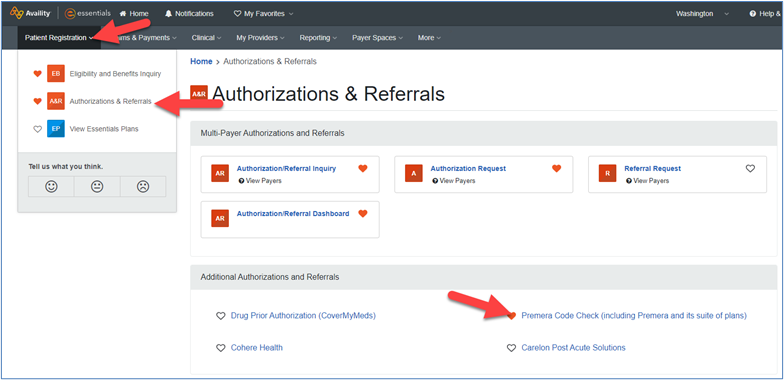
Task: Select the neutral face feedback icon
Action: tap(97, 186)
